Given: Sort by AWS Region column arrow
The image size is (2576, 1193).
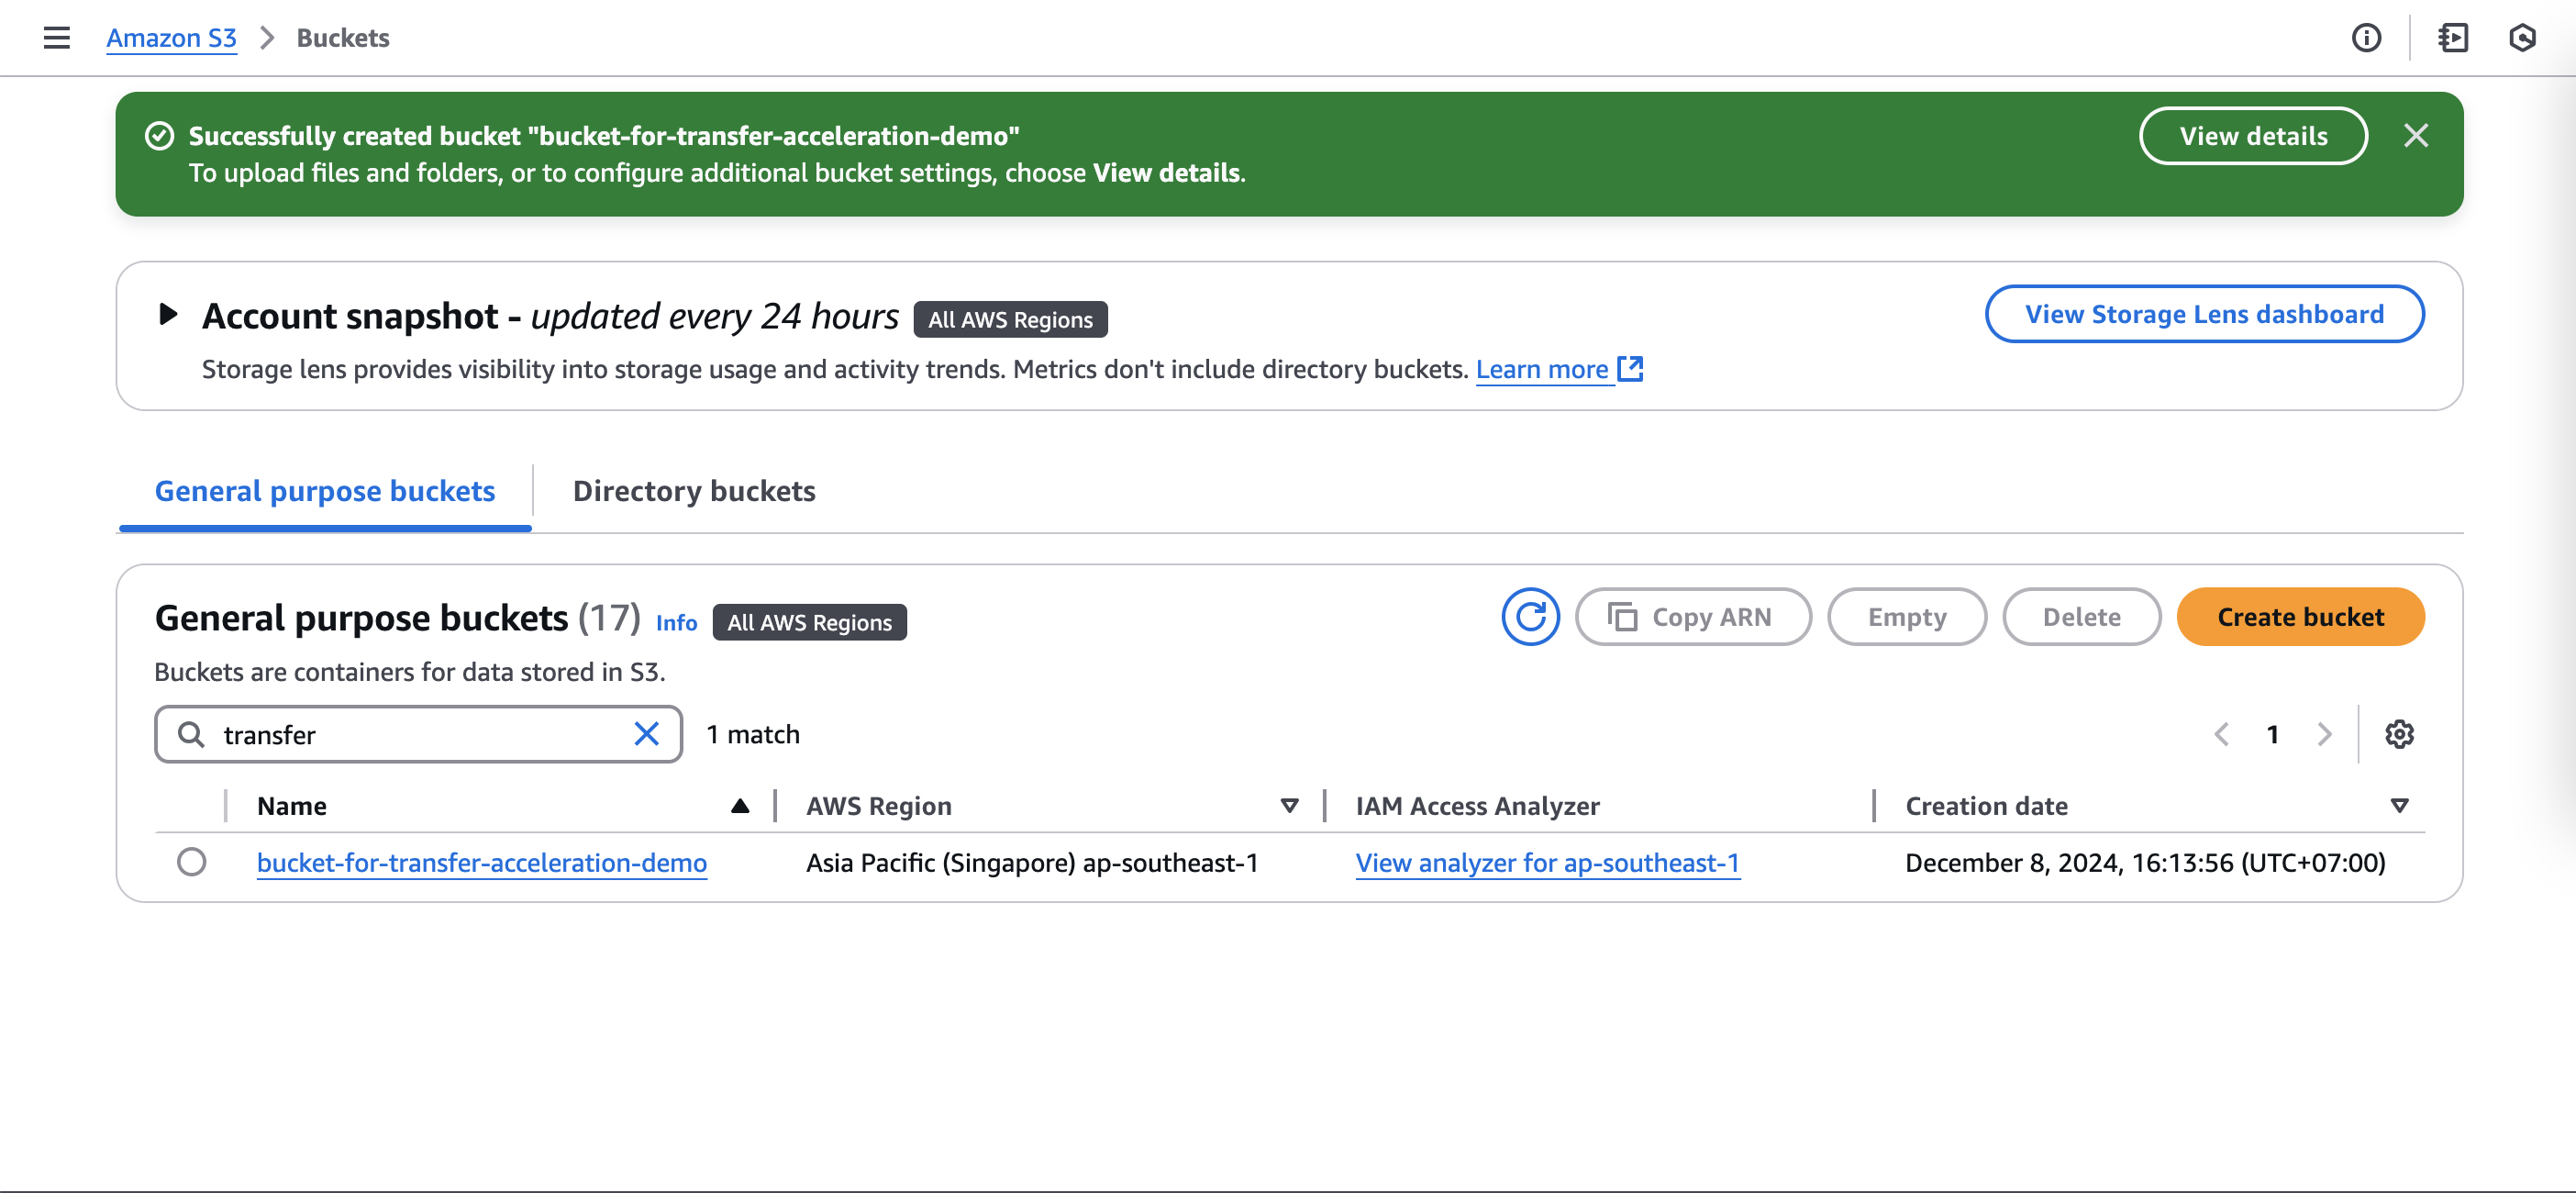Looking at the screenshot, I should click(1289, 805).
